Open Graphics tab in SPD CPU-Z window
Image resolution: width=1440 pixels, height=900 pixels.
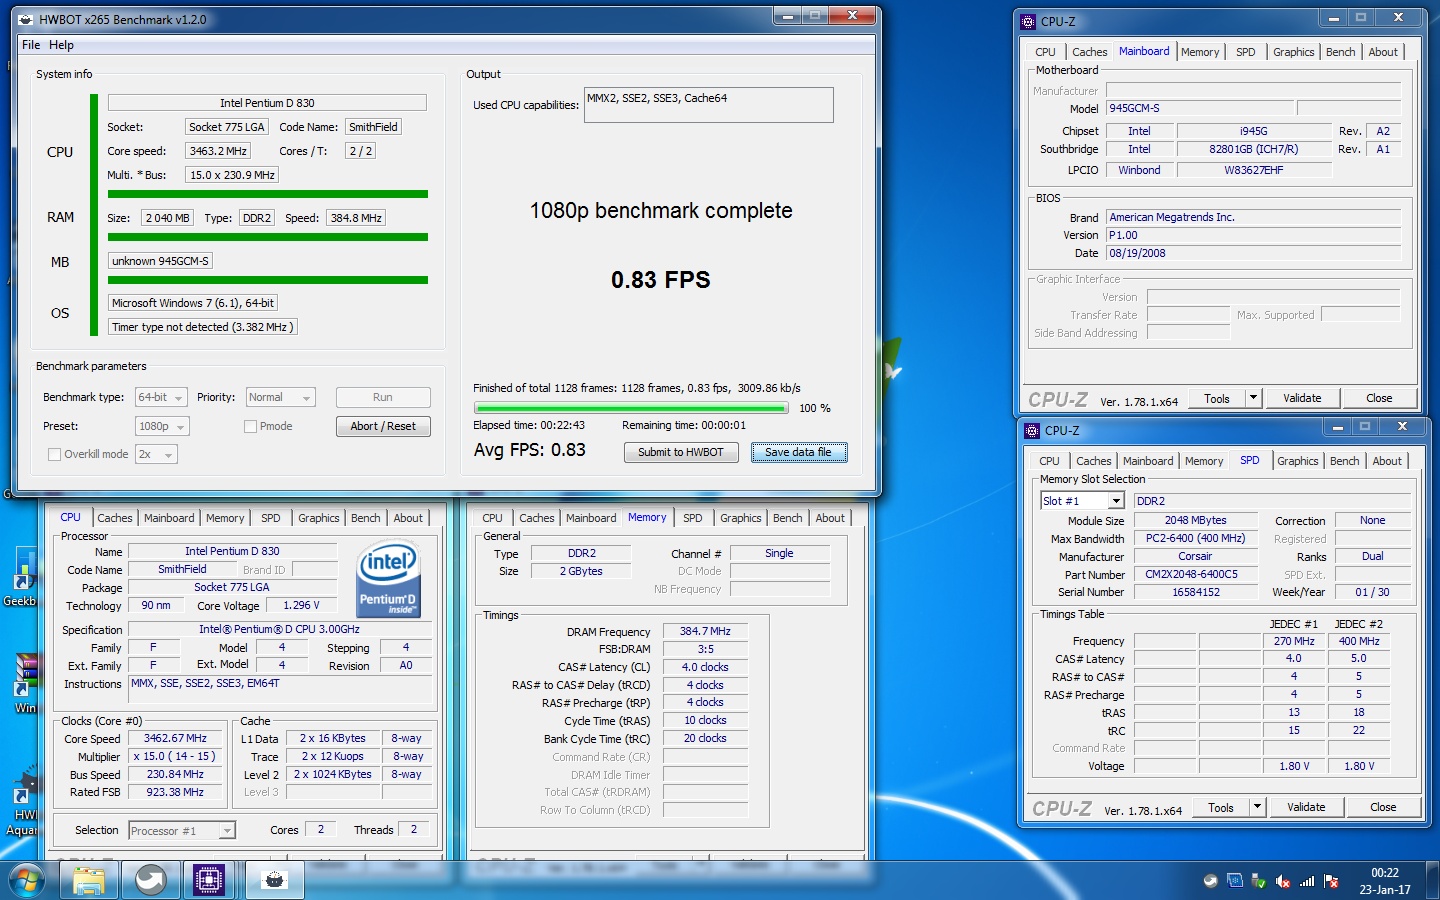click(1297, 461)
